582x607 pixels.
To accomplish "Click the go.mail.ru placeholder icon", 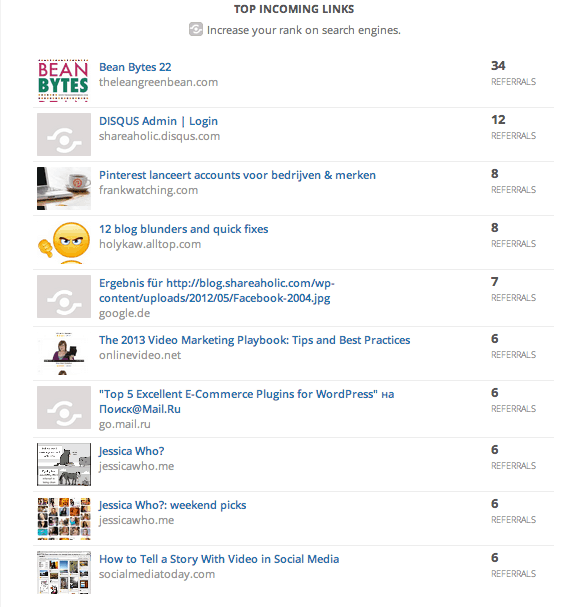I will (x=64, y=408).
